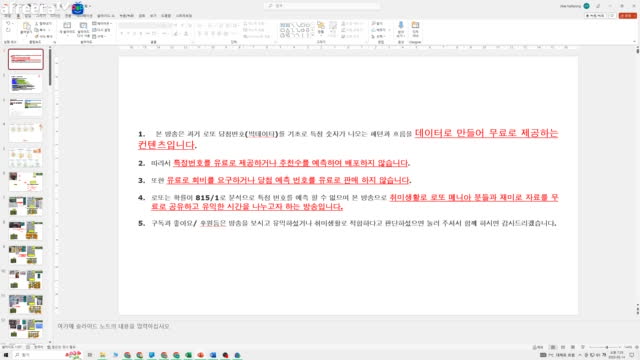Image resolution: width=640 pixels, height=360 pixels.
Task: Click the Copy icon in clipboard group
Action: point(36,30)
